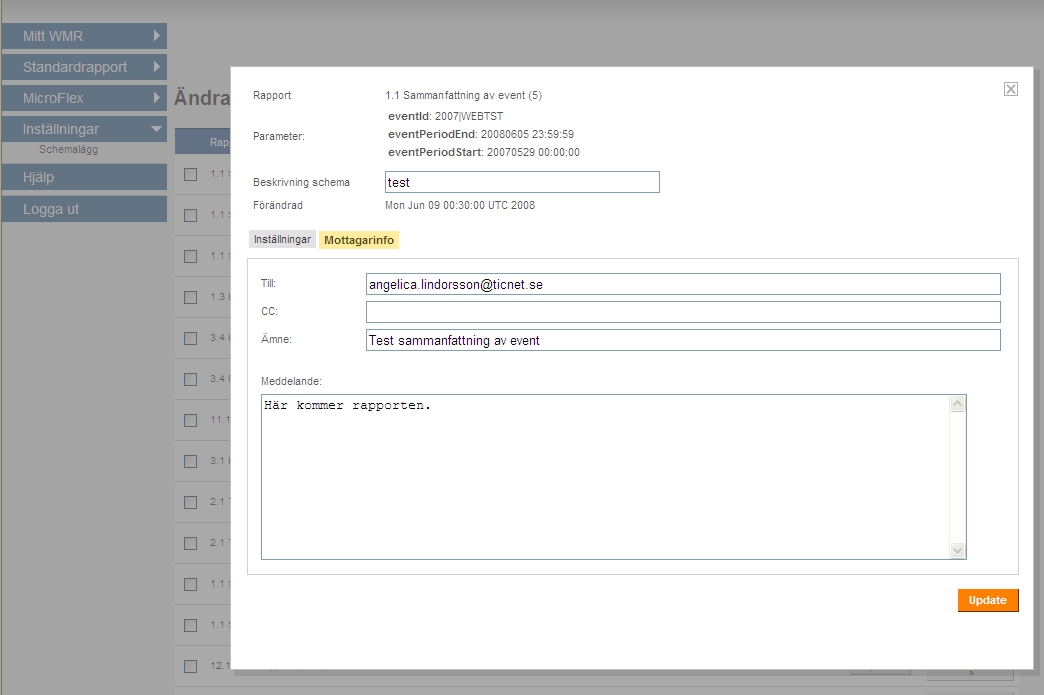
Task: Select the Mottagarinfo tab
Action: (359, 240)
